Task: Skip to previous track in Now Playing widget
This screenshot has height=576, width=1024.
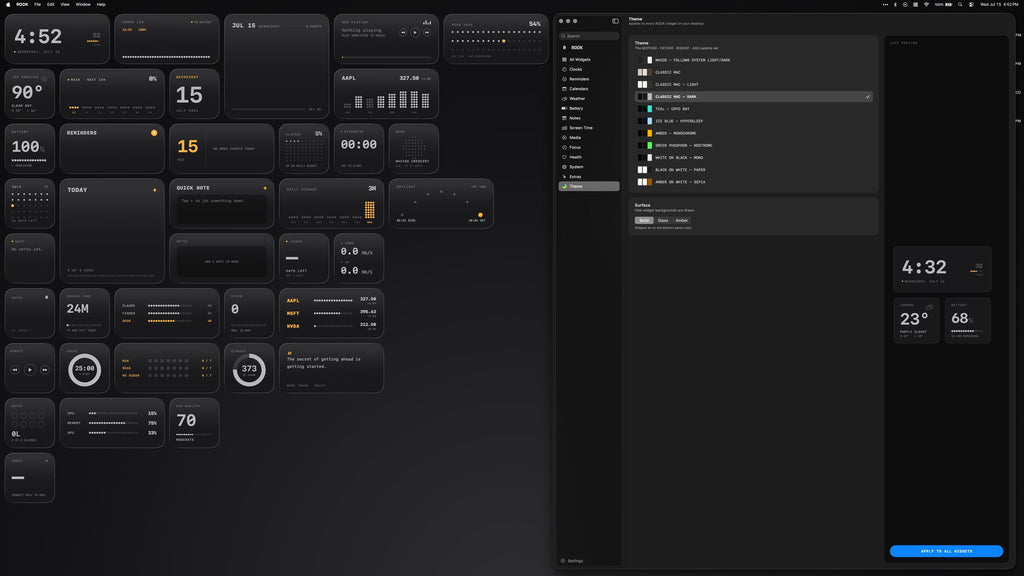Action: (x=403, y=32)
